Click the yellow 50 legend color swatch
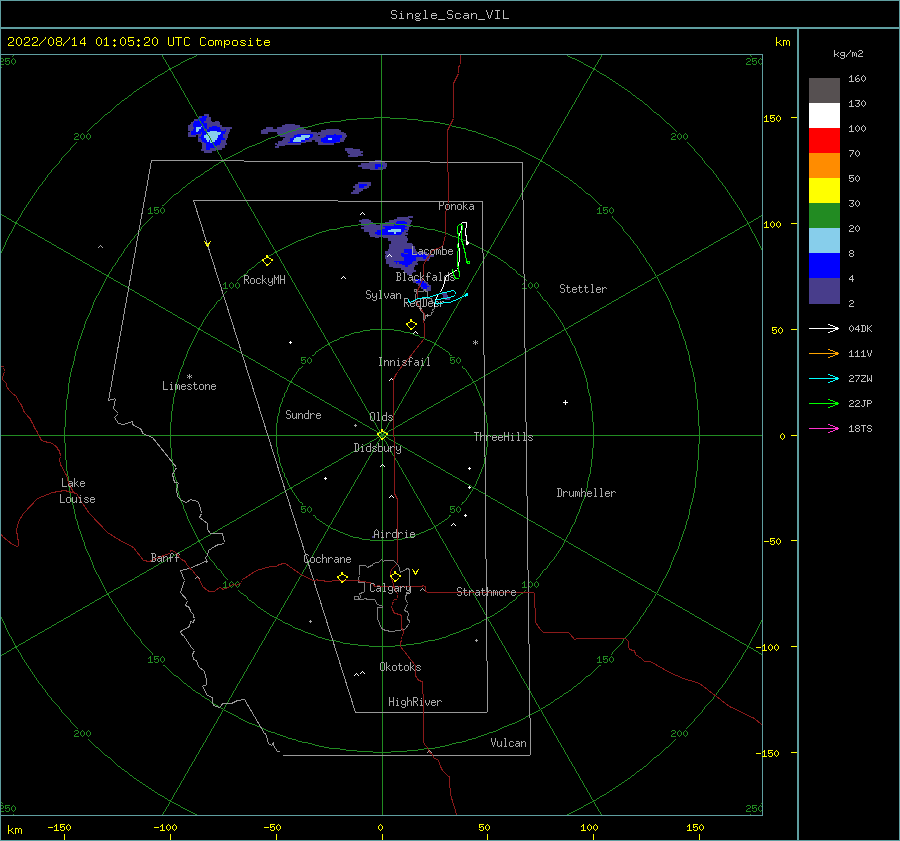 [824, 191]
